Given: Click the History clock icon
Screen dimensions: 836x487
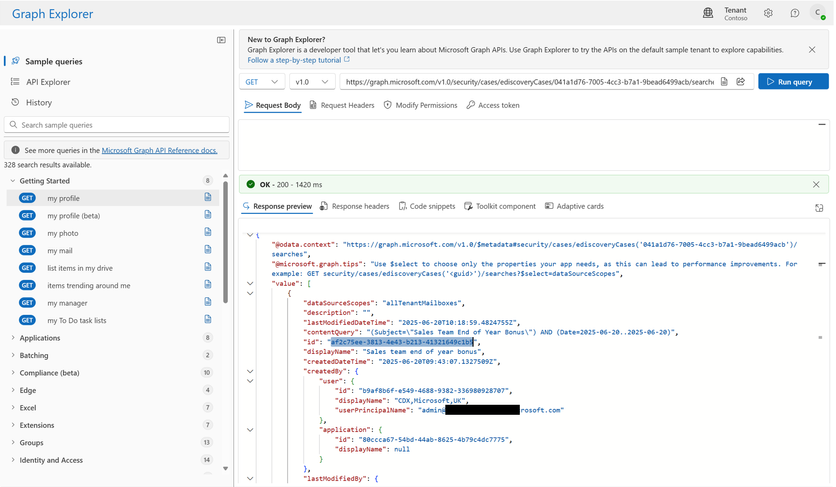Looking at the screenshot, I should [15, 102].
